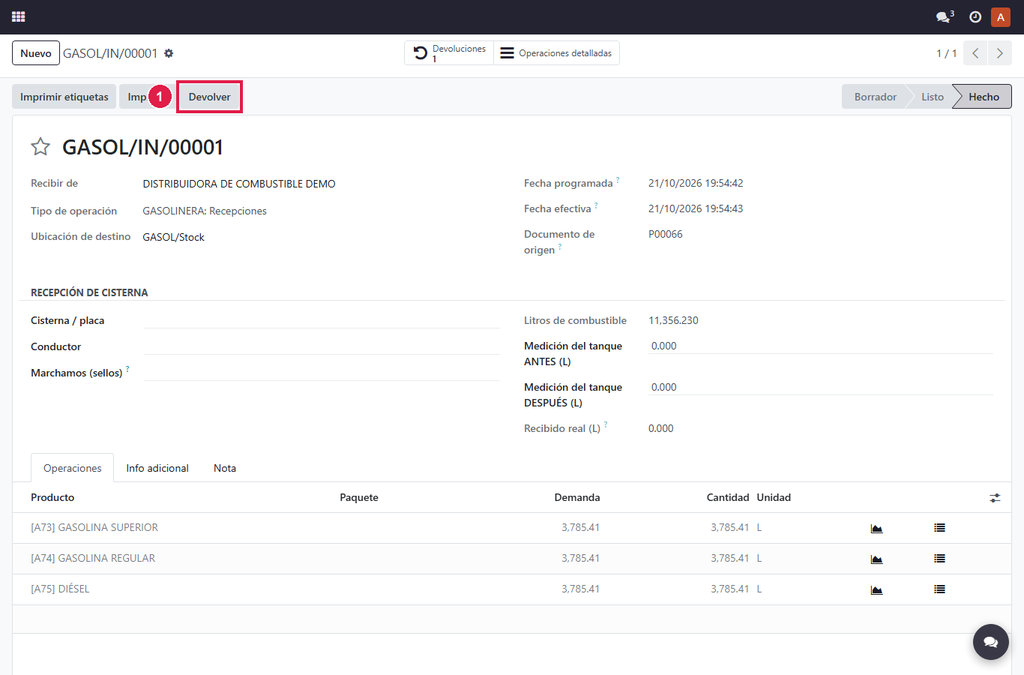Open column options adjust icon
Viewport: 1024px width, 675px height.
995,498
